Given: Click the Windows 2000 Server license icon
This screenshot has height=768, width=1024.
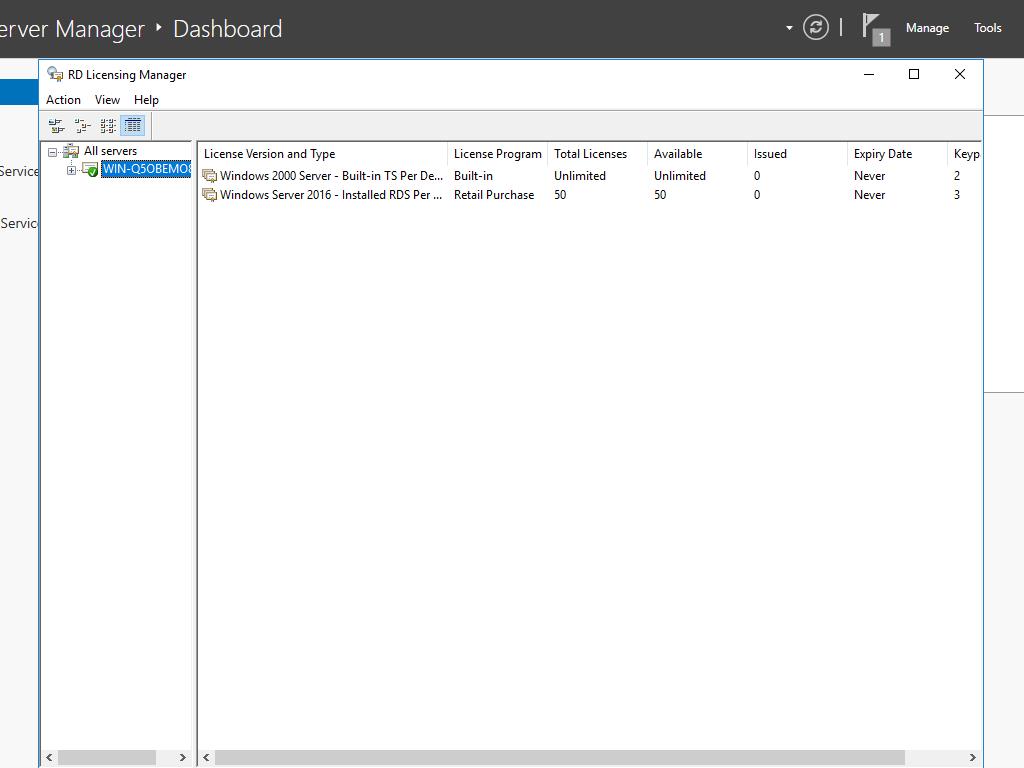Looking at the screenshot, I should click(209, 176).
